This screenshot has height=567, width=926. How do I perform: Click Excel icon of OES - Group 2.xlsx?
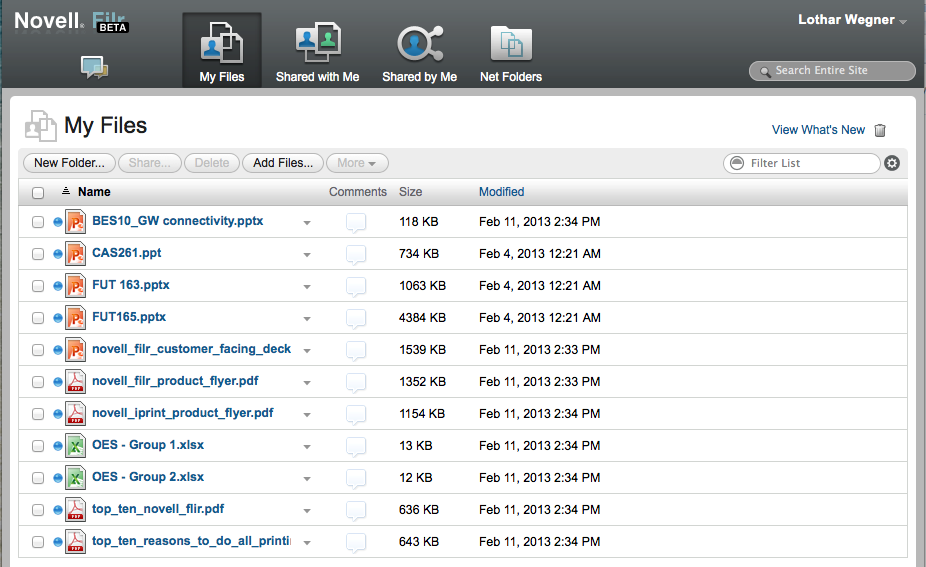coord(76,478)
